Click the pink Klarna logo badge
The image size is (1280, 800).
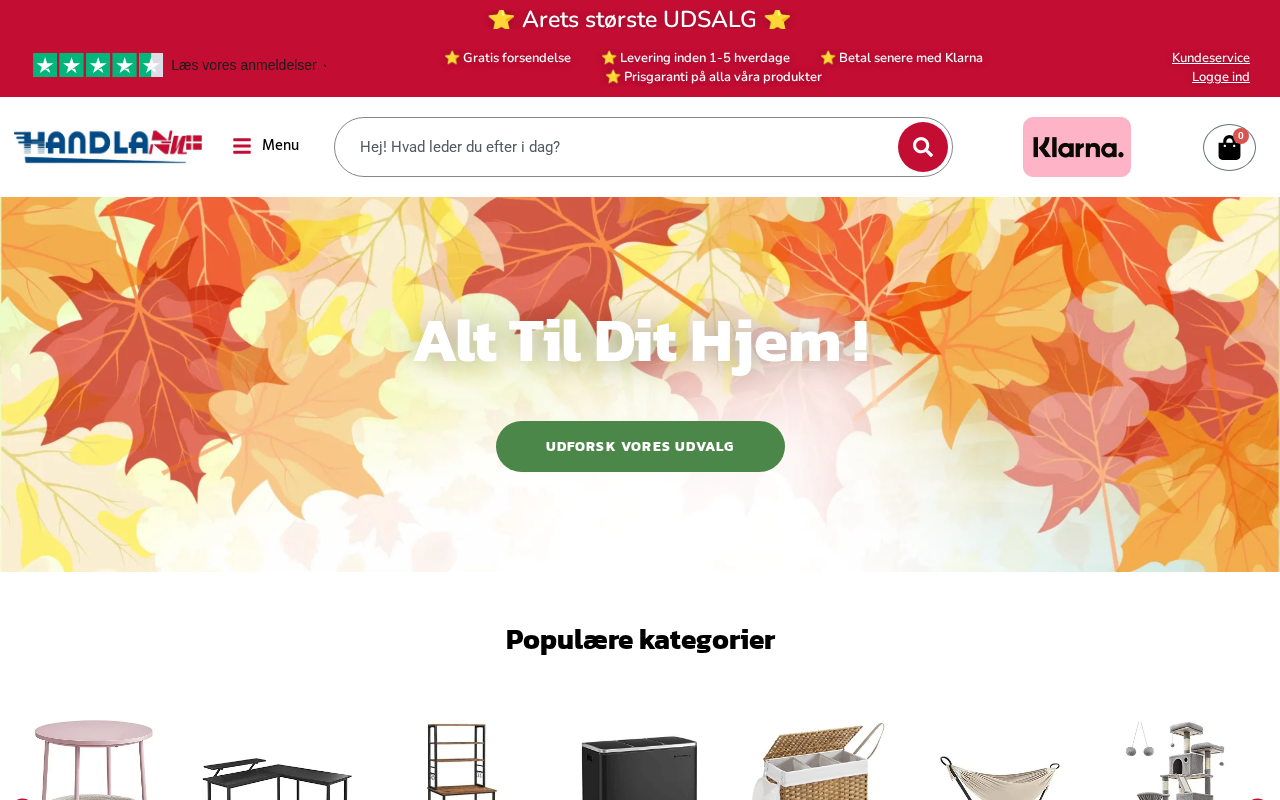(x=1077, y=147)
